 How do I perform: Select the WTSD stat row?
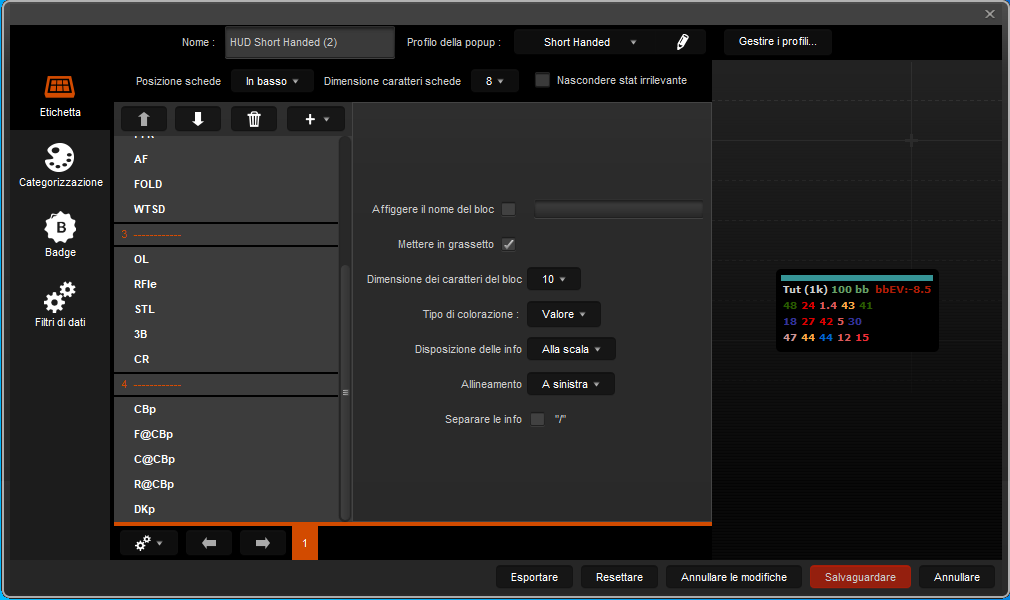(226, 209)
